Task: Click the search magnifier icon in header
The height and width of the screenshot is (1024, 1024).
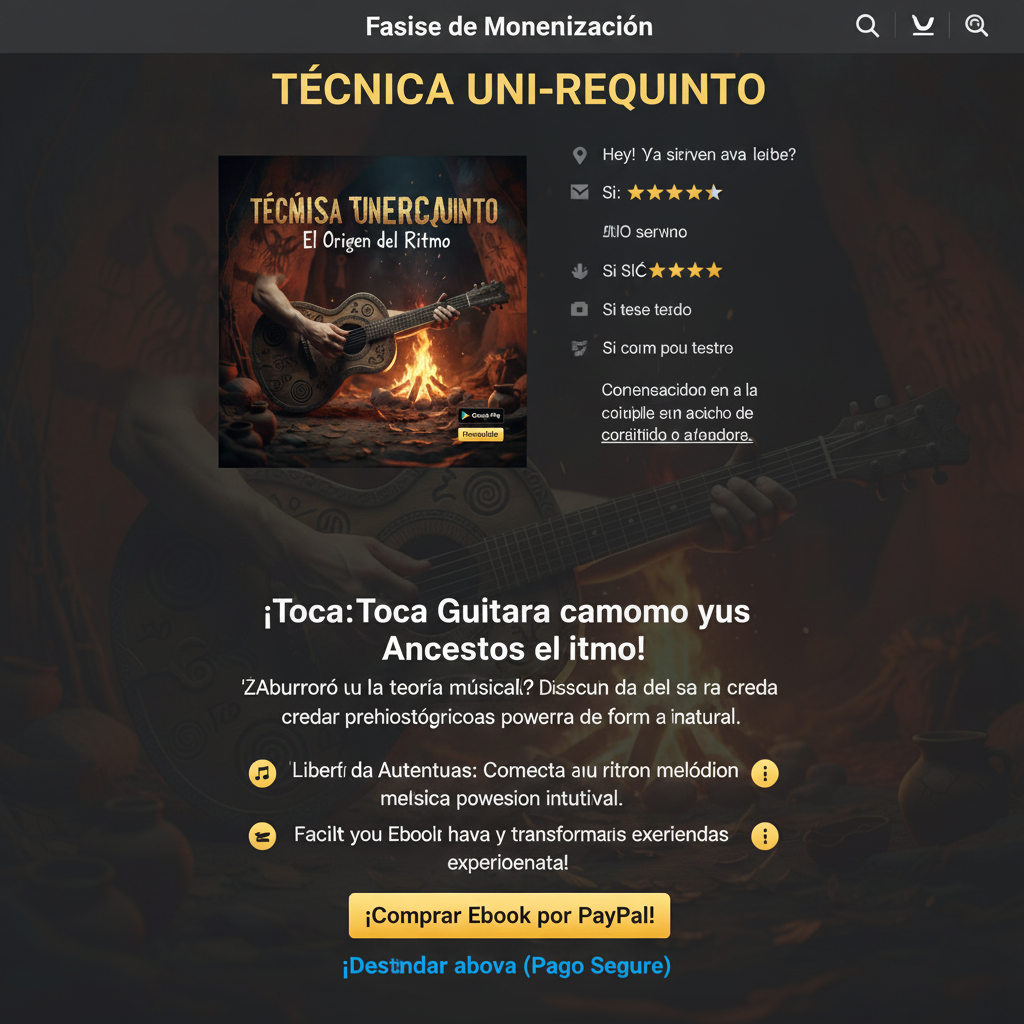Action: click(867, 26)
